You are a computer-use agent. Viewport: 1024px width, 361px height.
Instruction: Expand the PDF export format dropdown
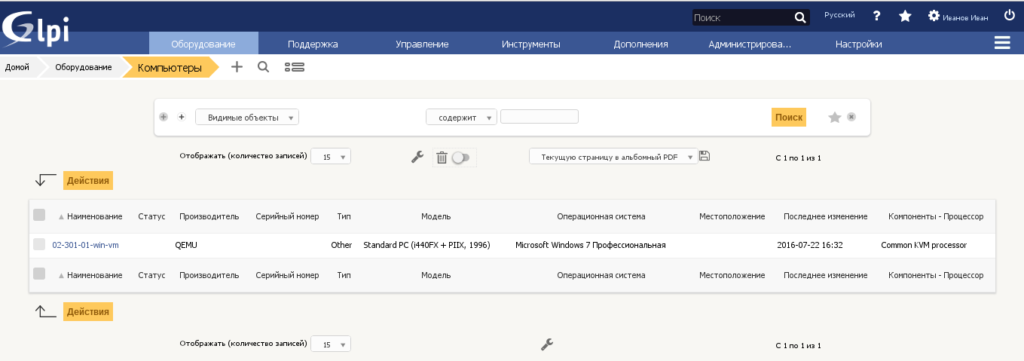click(x=613, y=157)
